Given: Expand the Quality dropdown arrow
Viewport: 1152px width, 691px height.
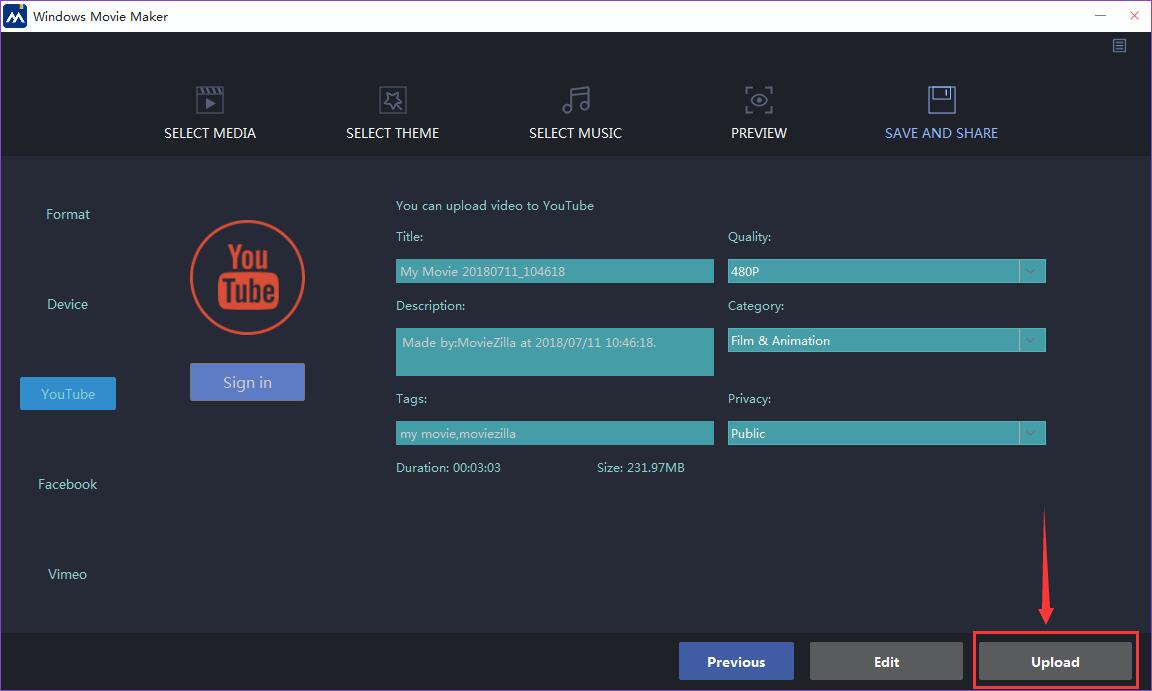Looking at the screenshot, I should 1032,271.
